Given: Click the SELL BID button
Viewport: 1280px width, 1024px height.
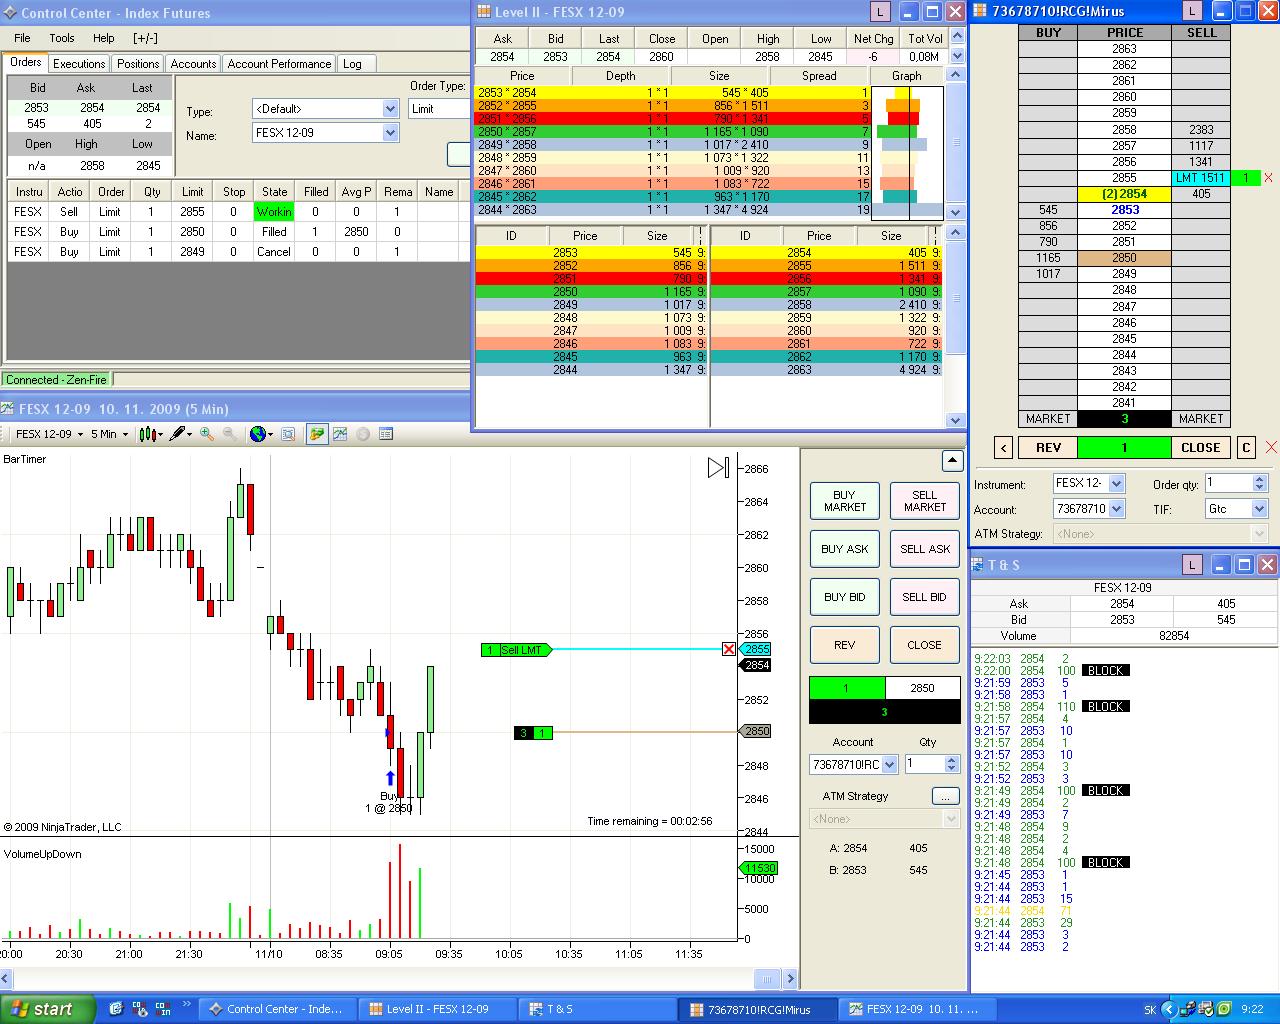Looking at the screenshot, I should coord(925,597).
